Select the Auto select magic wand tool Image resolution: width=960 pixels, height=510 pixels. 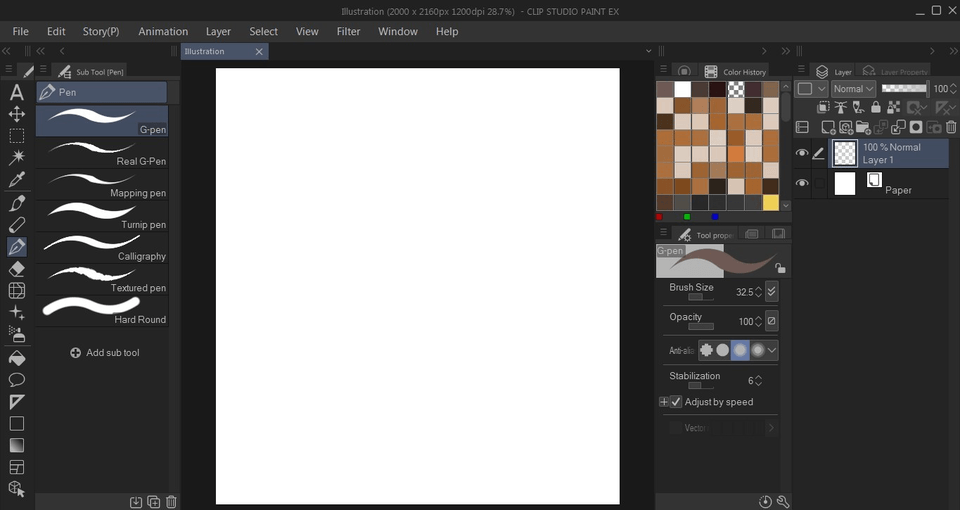pyautogui.click(x=17, y=157)
